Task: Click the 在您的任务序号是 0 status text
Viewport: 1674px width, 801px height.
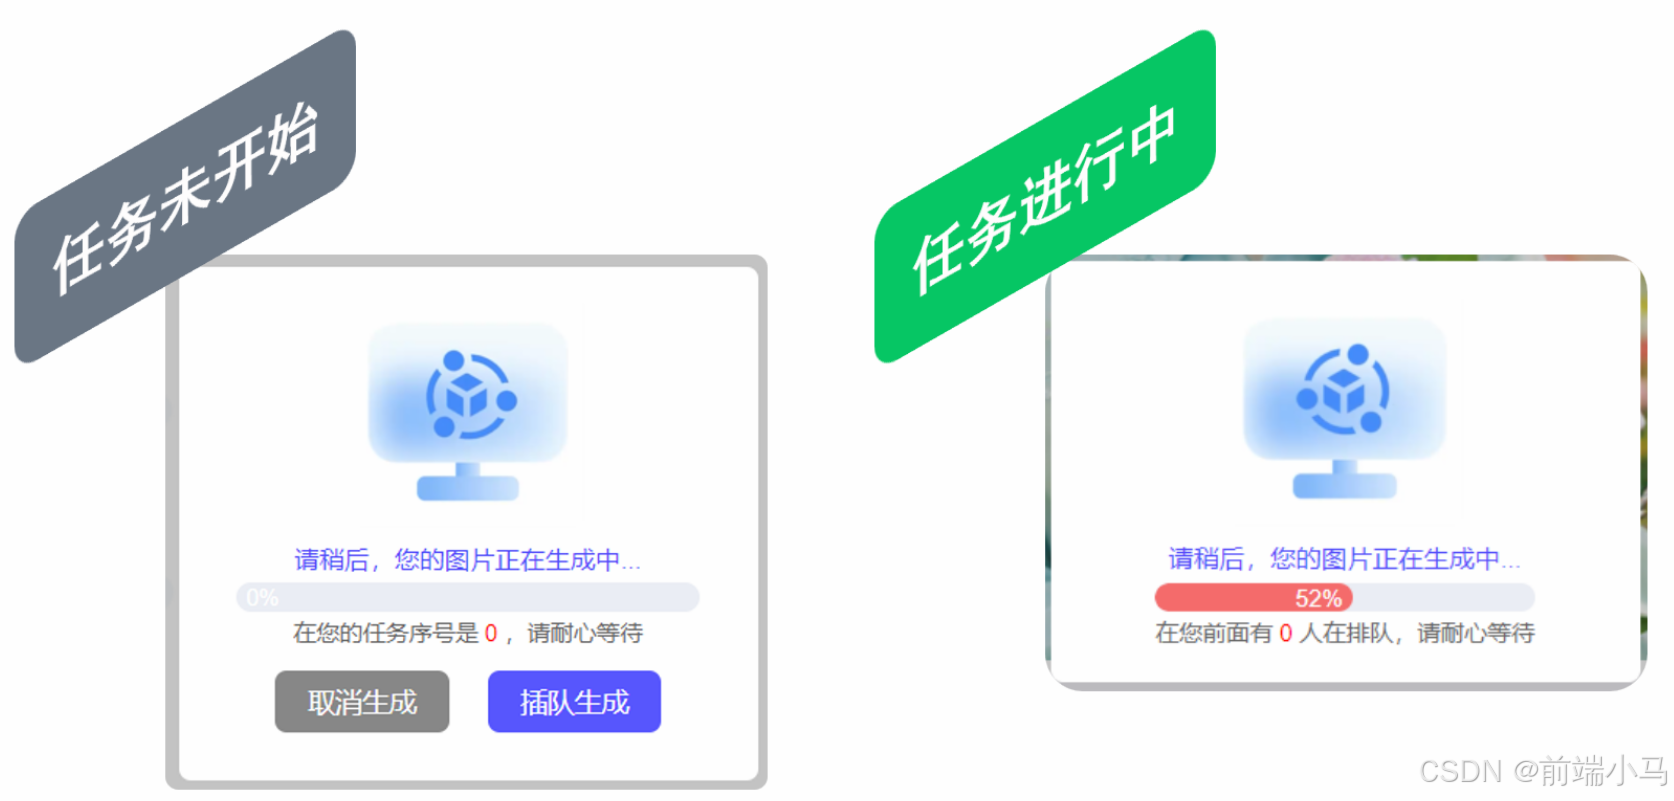Action: point(467,633)
